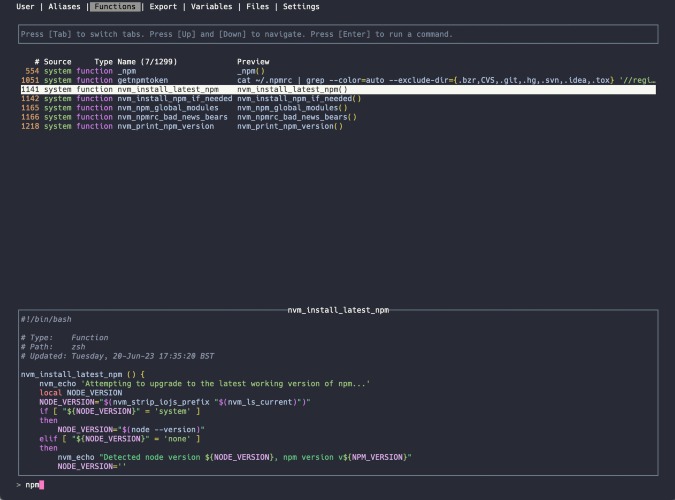Open the Settings tab

pyautogui.click(x=301, y=7)
